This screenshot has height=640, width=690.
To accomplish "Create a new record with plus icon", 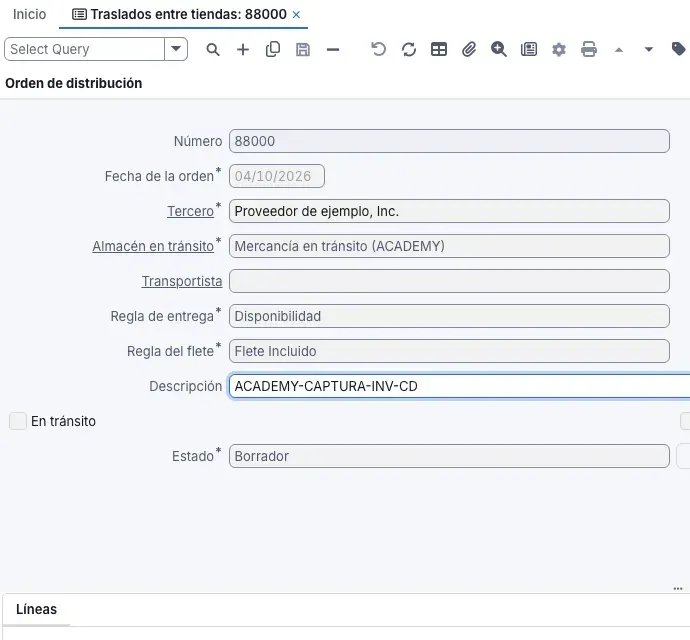I will [243, 49].
